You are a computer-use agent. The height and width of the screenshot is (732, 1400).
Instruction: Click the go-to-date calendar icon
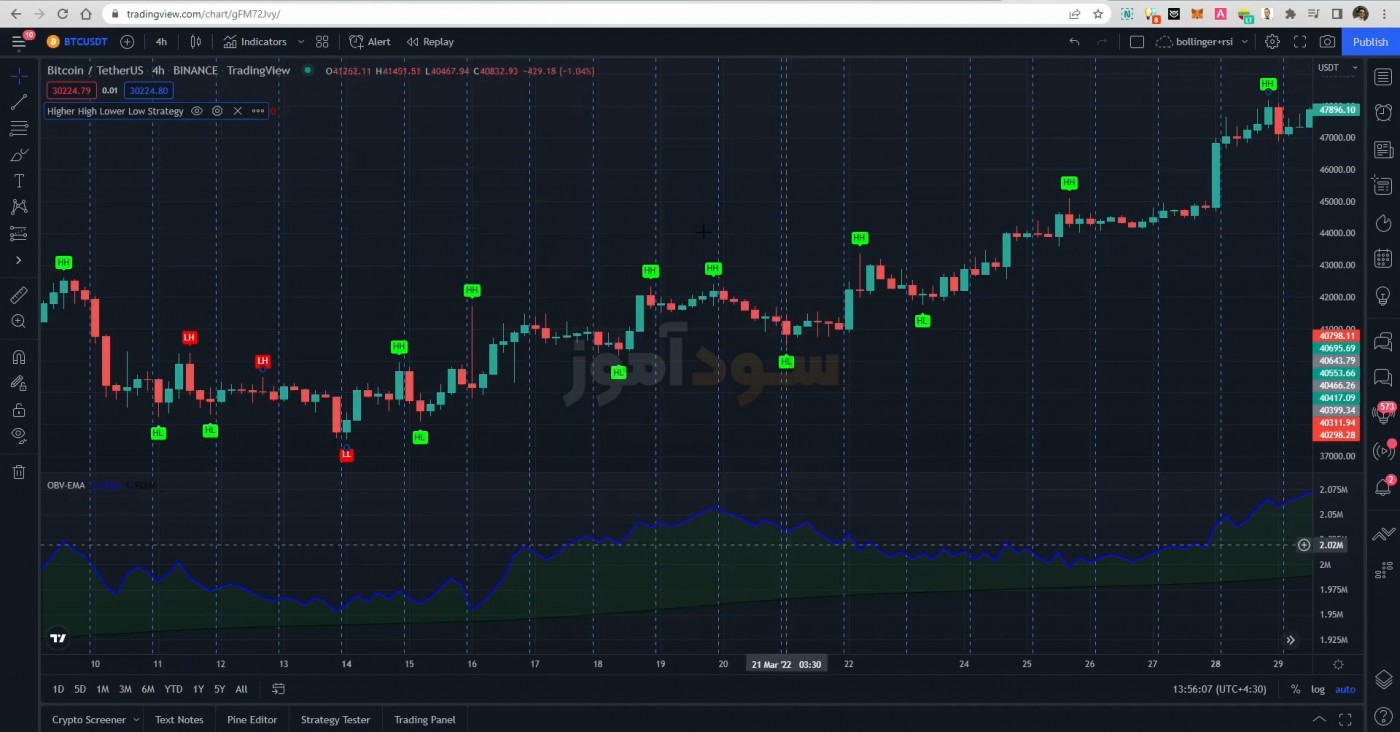coord(278,689)
